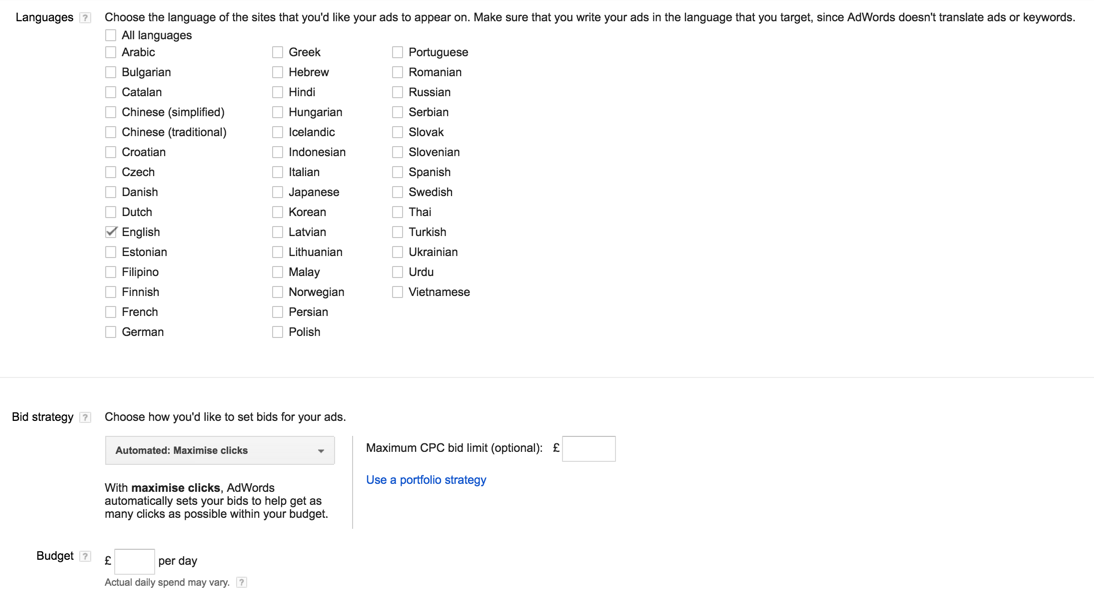Tick the Arabic language checkbox
The image size is (1094, 591).
click(x=111, y=52)
